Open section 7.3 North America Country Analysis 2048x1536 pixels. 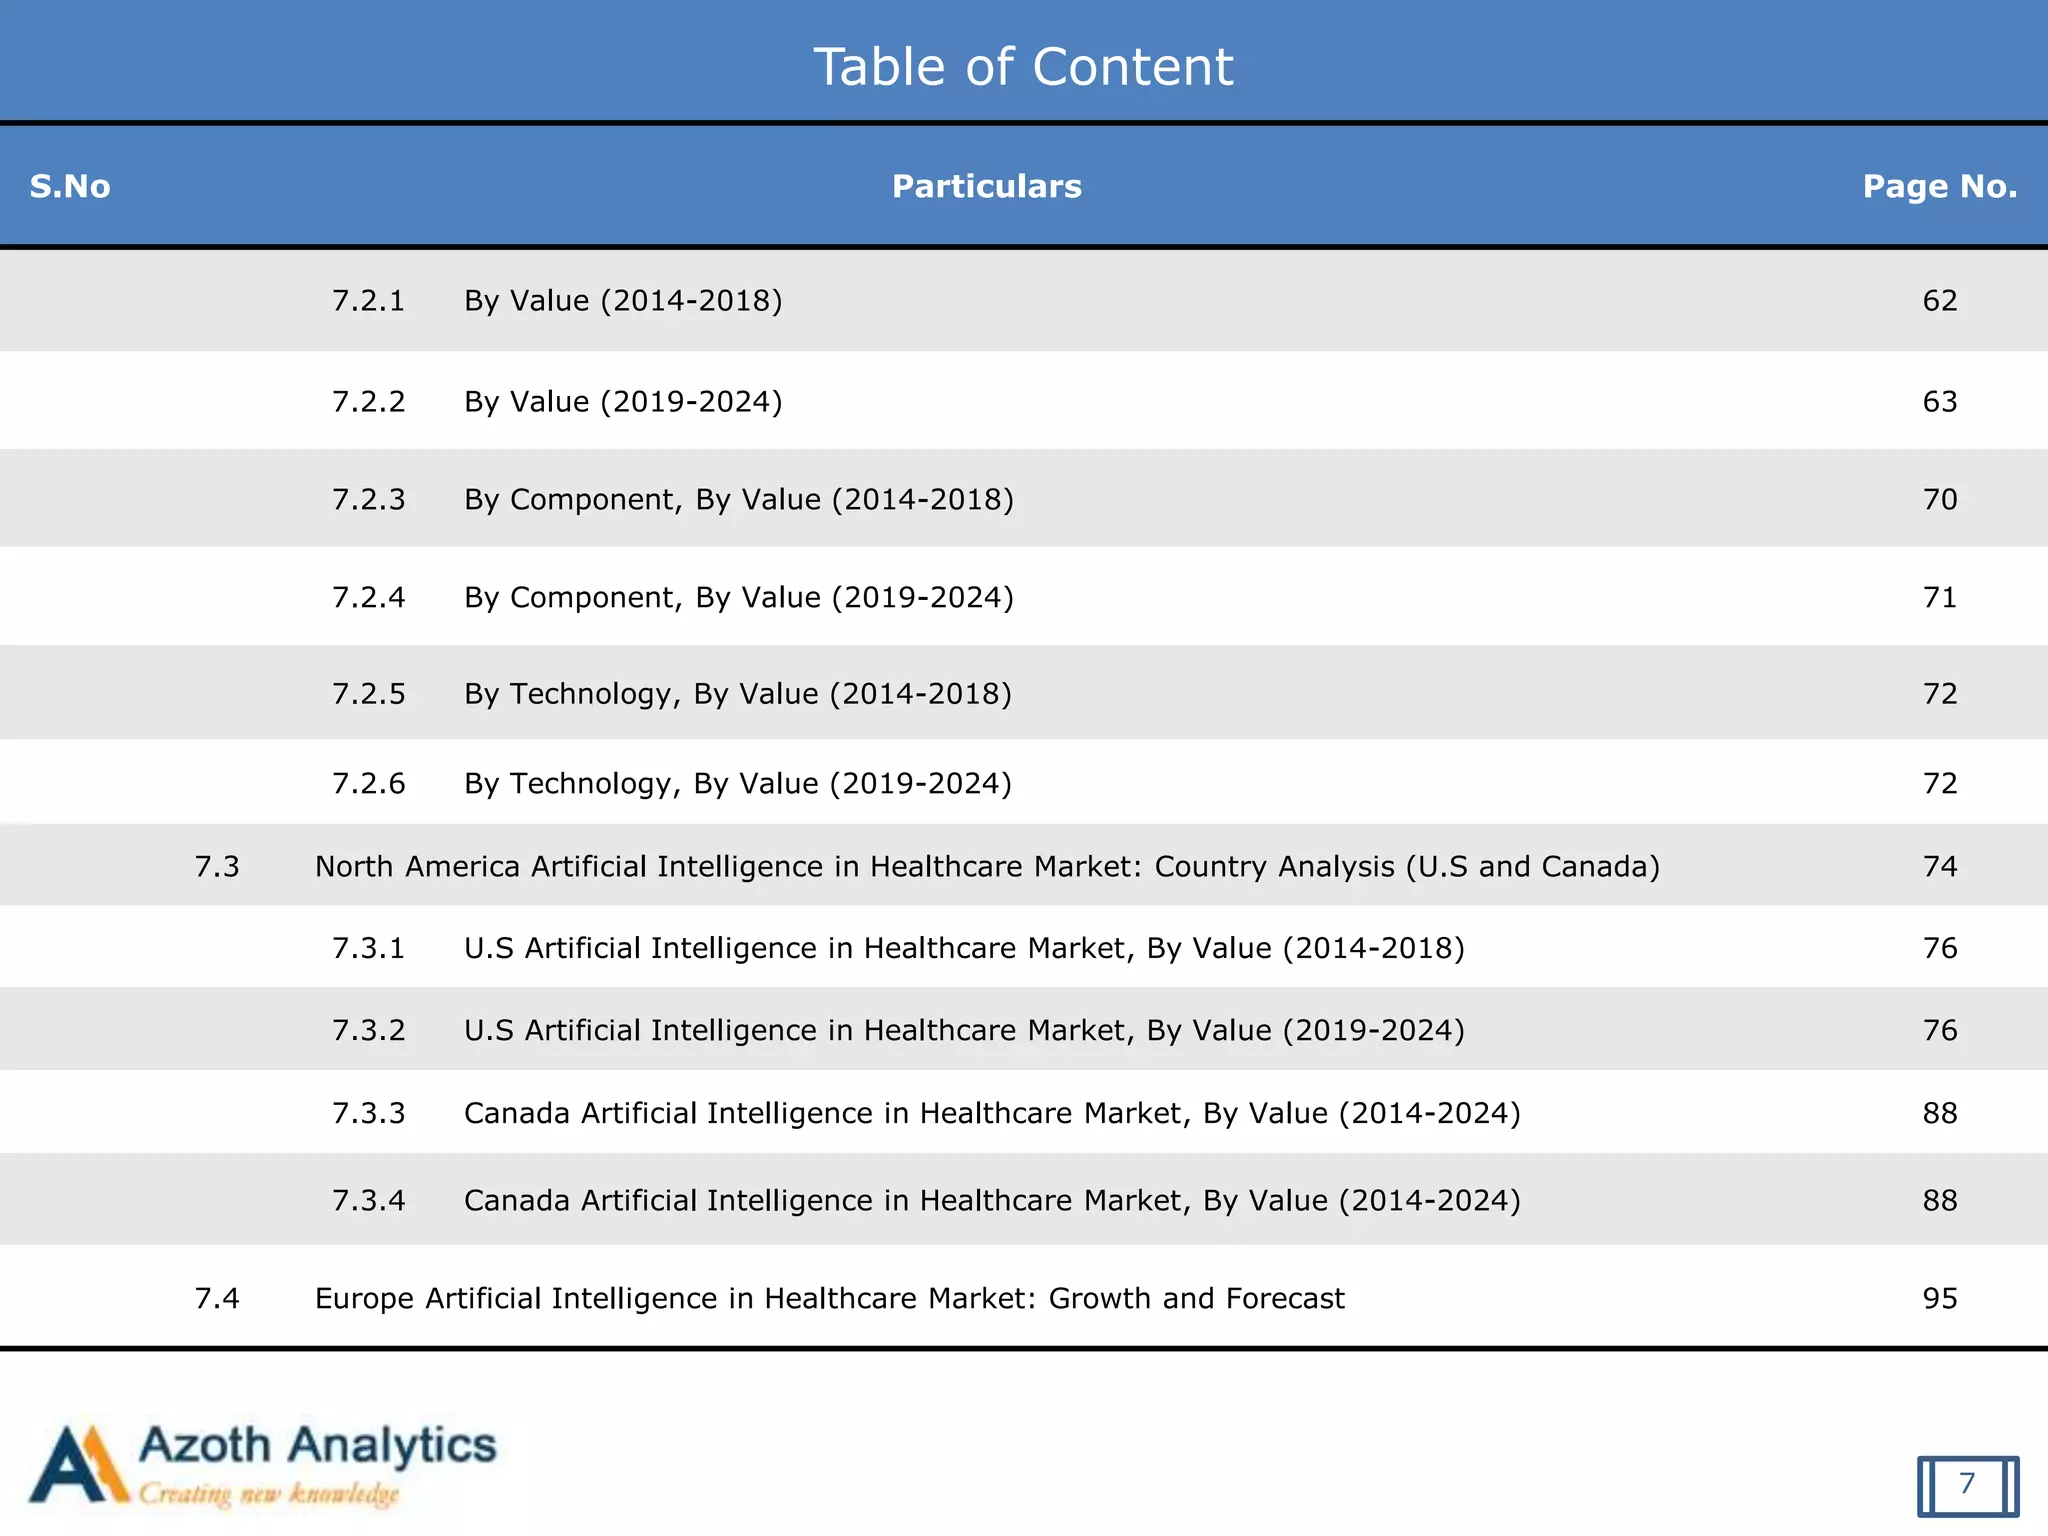pos(986,867)
